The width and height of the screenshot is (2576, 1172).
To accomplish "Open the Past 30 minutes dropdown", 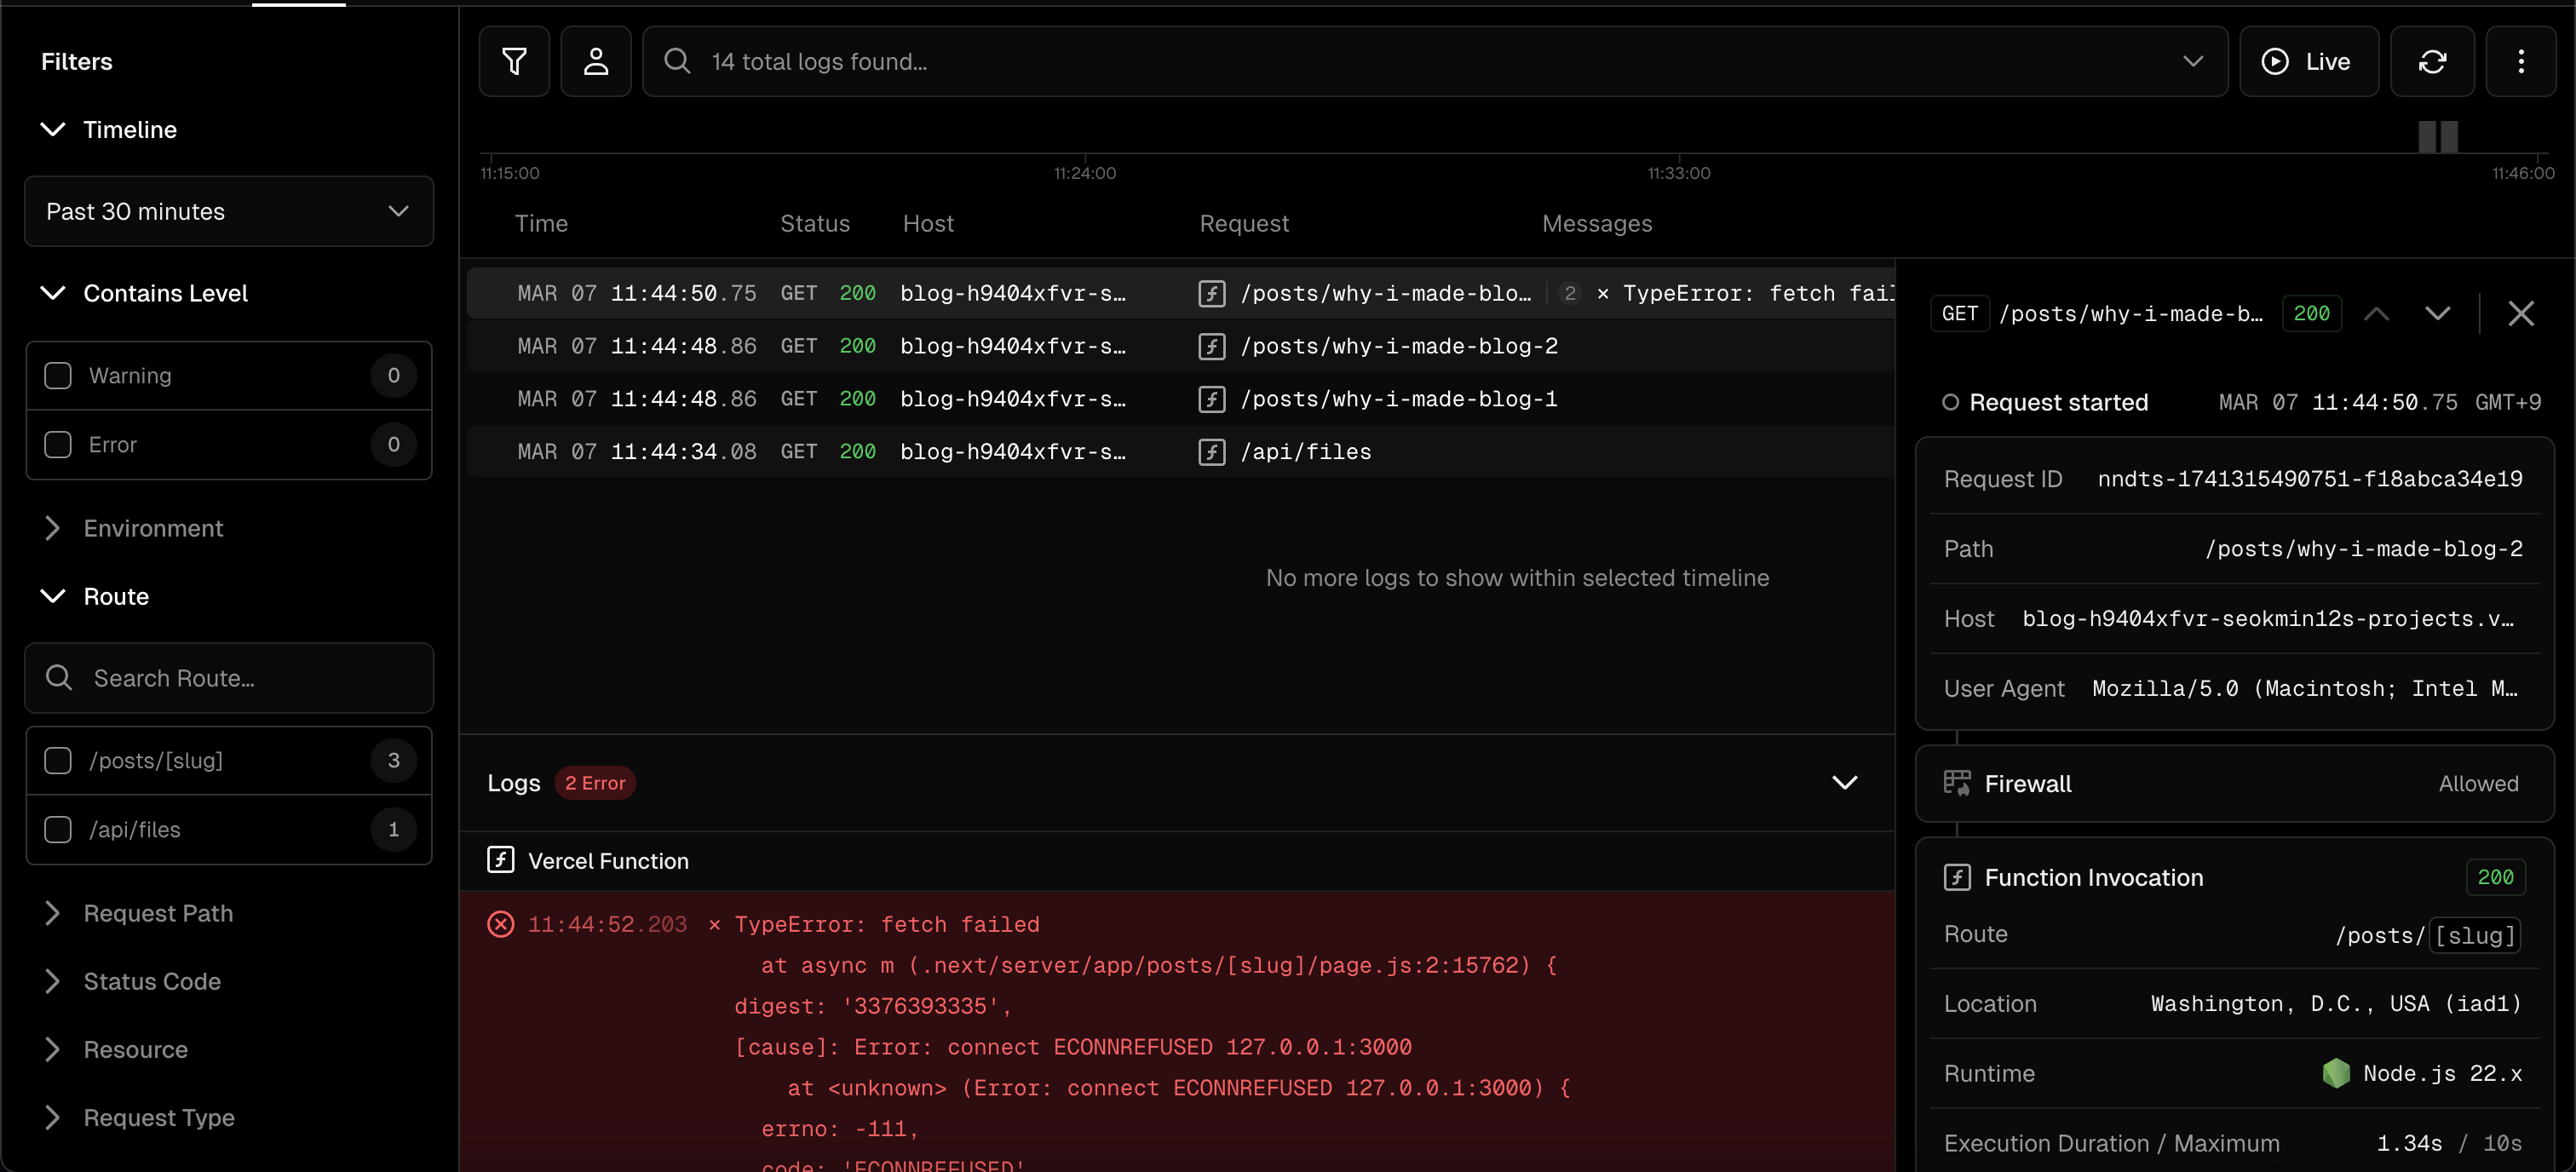I will pos(228,211).
